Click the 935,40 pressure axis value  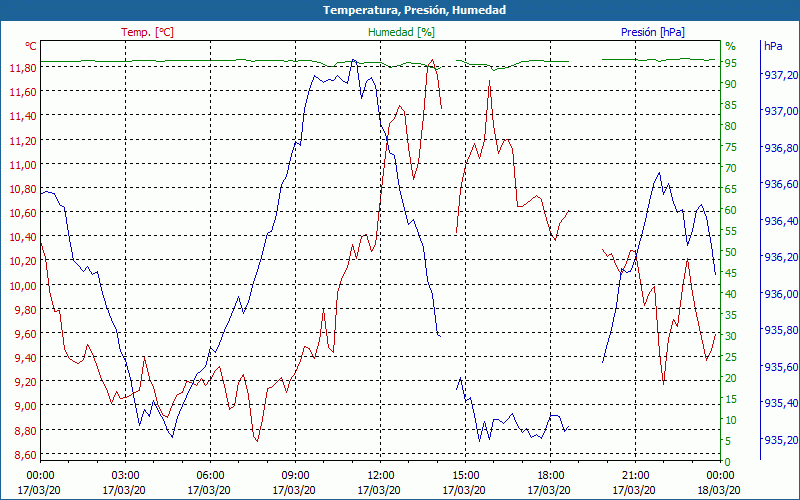point(780,403)
